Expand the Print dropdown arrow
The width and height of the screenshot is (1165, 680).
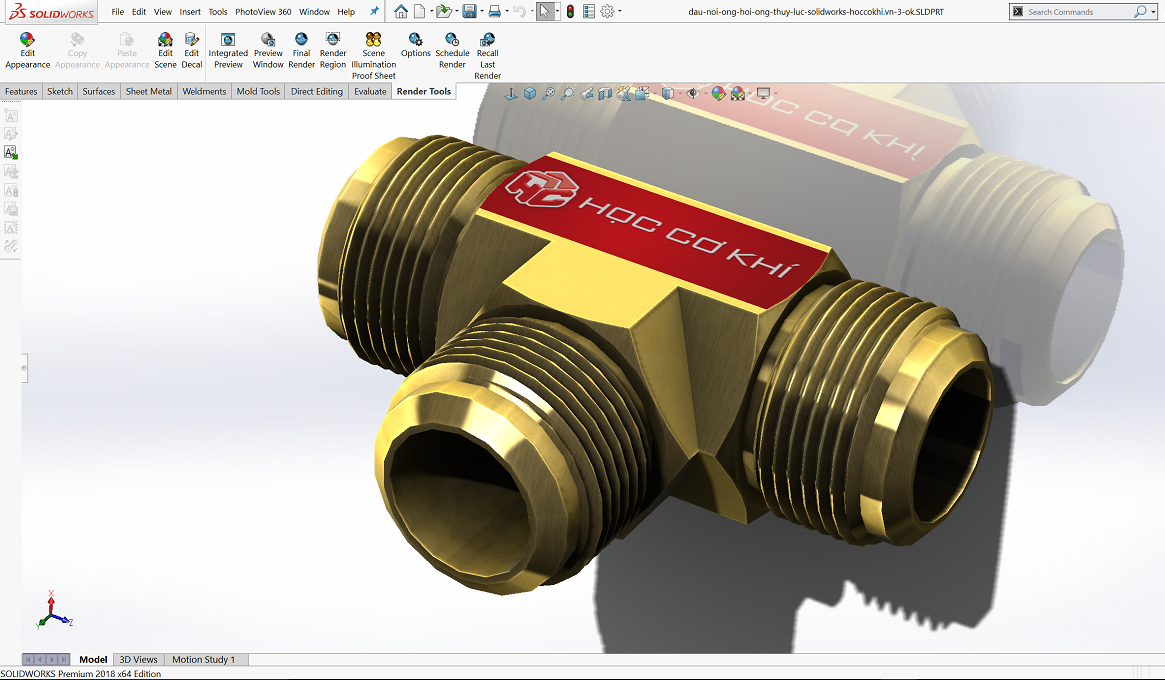(507, 11)
